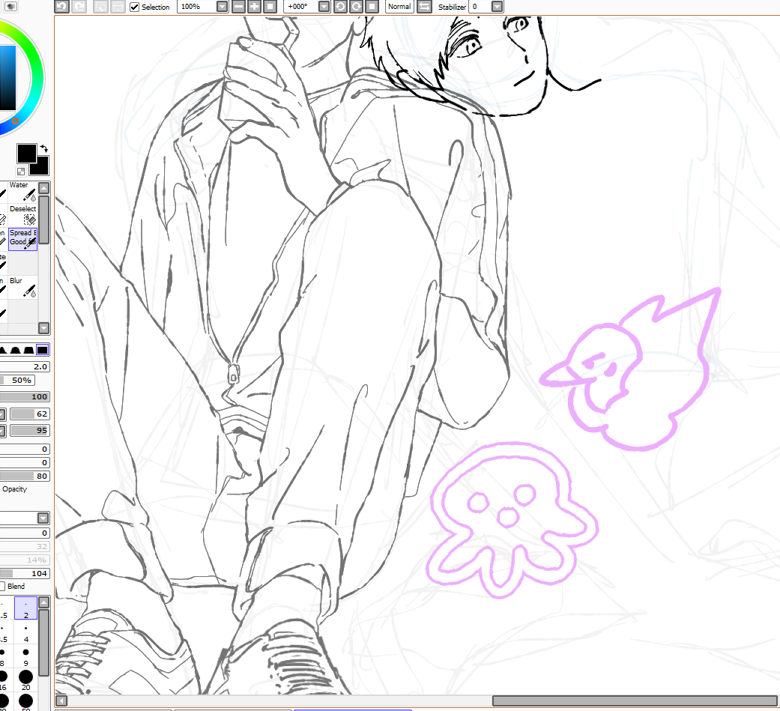This screenshot has height=711, width=780.
Task: Click the slider showing value 104
Action: coord(24,574)
